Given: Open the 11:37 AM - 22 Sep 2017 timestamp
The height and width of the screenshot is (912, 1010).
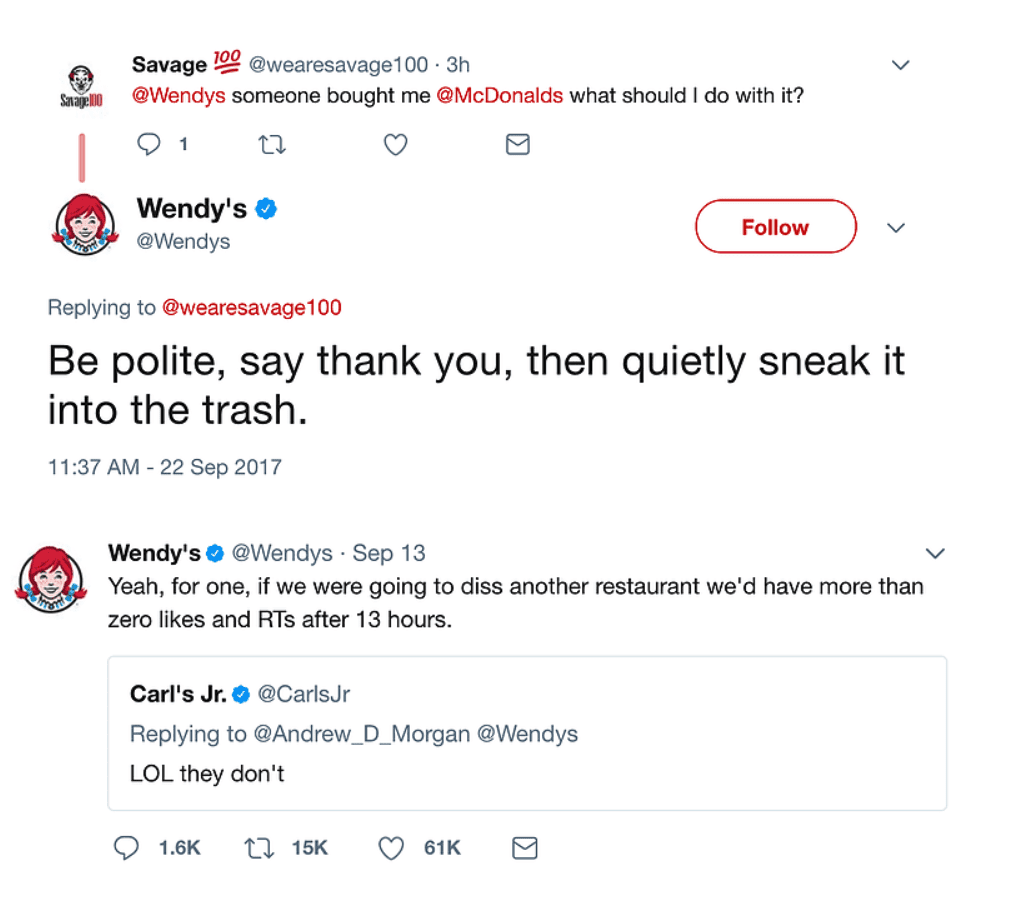Looking at the screenshot, I should (x=165, y=466).
